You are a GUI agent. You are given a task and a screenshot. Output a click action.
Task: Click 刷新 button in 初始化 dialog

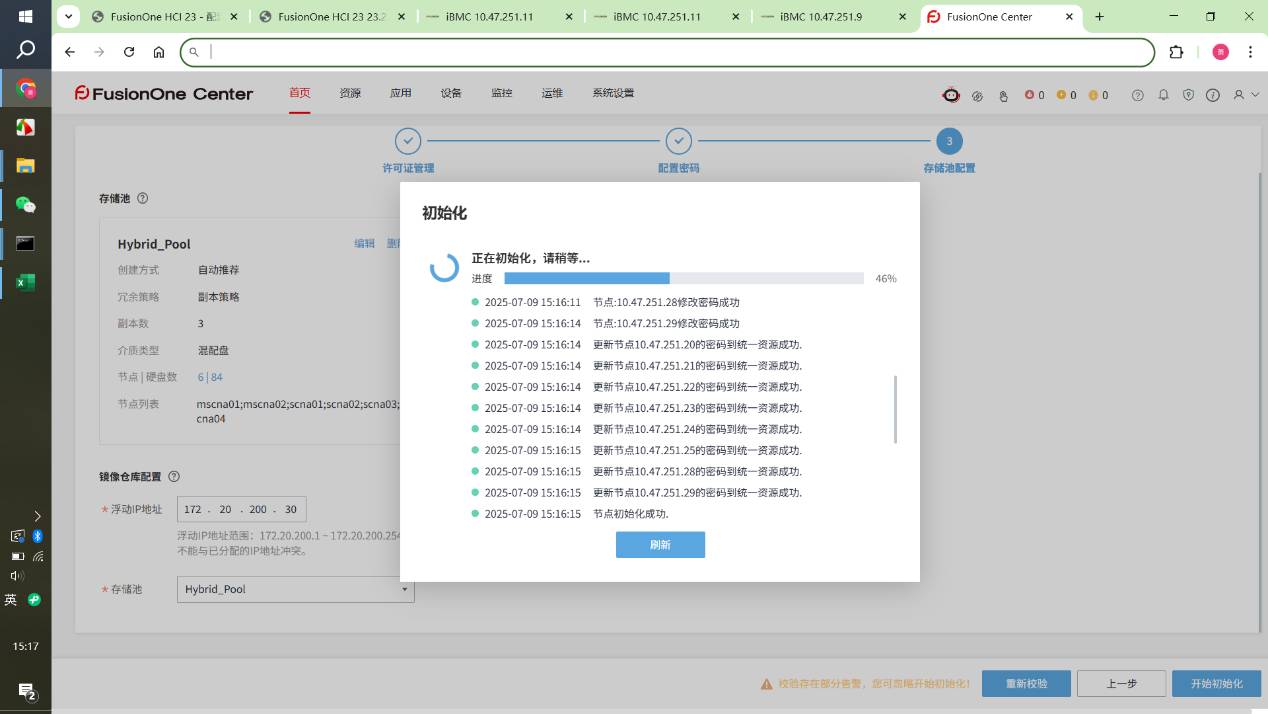point(660,545)
